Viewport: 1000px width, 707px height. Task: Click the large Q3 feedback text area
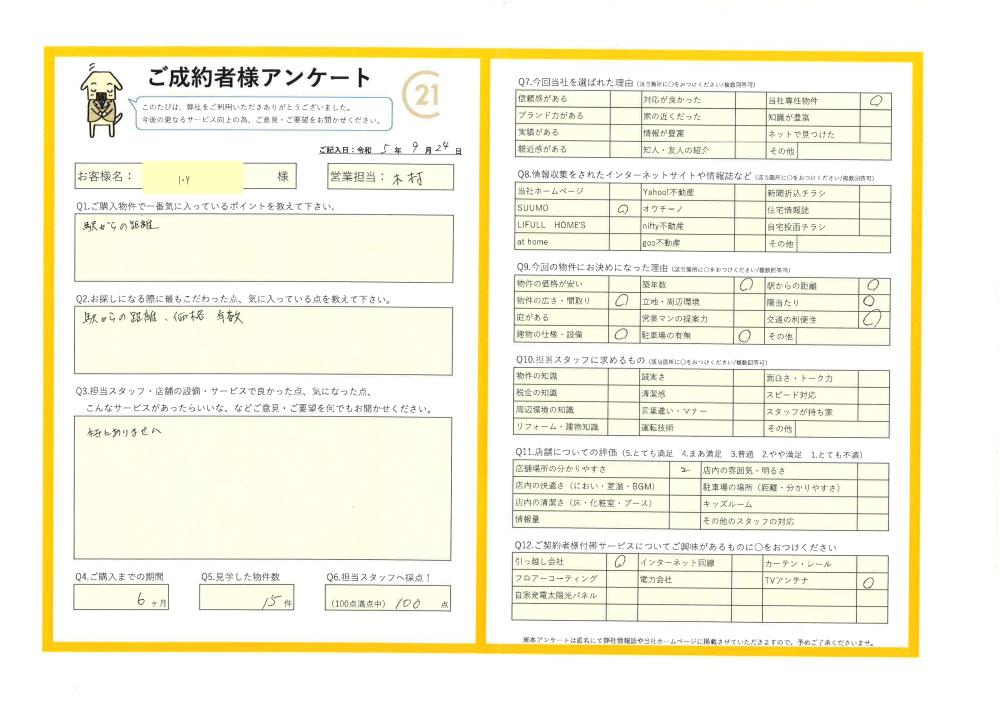pos(263,487)
